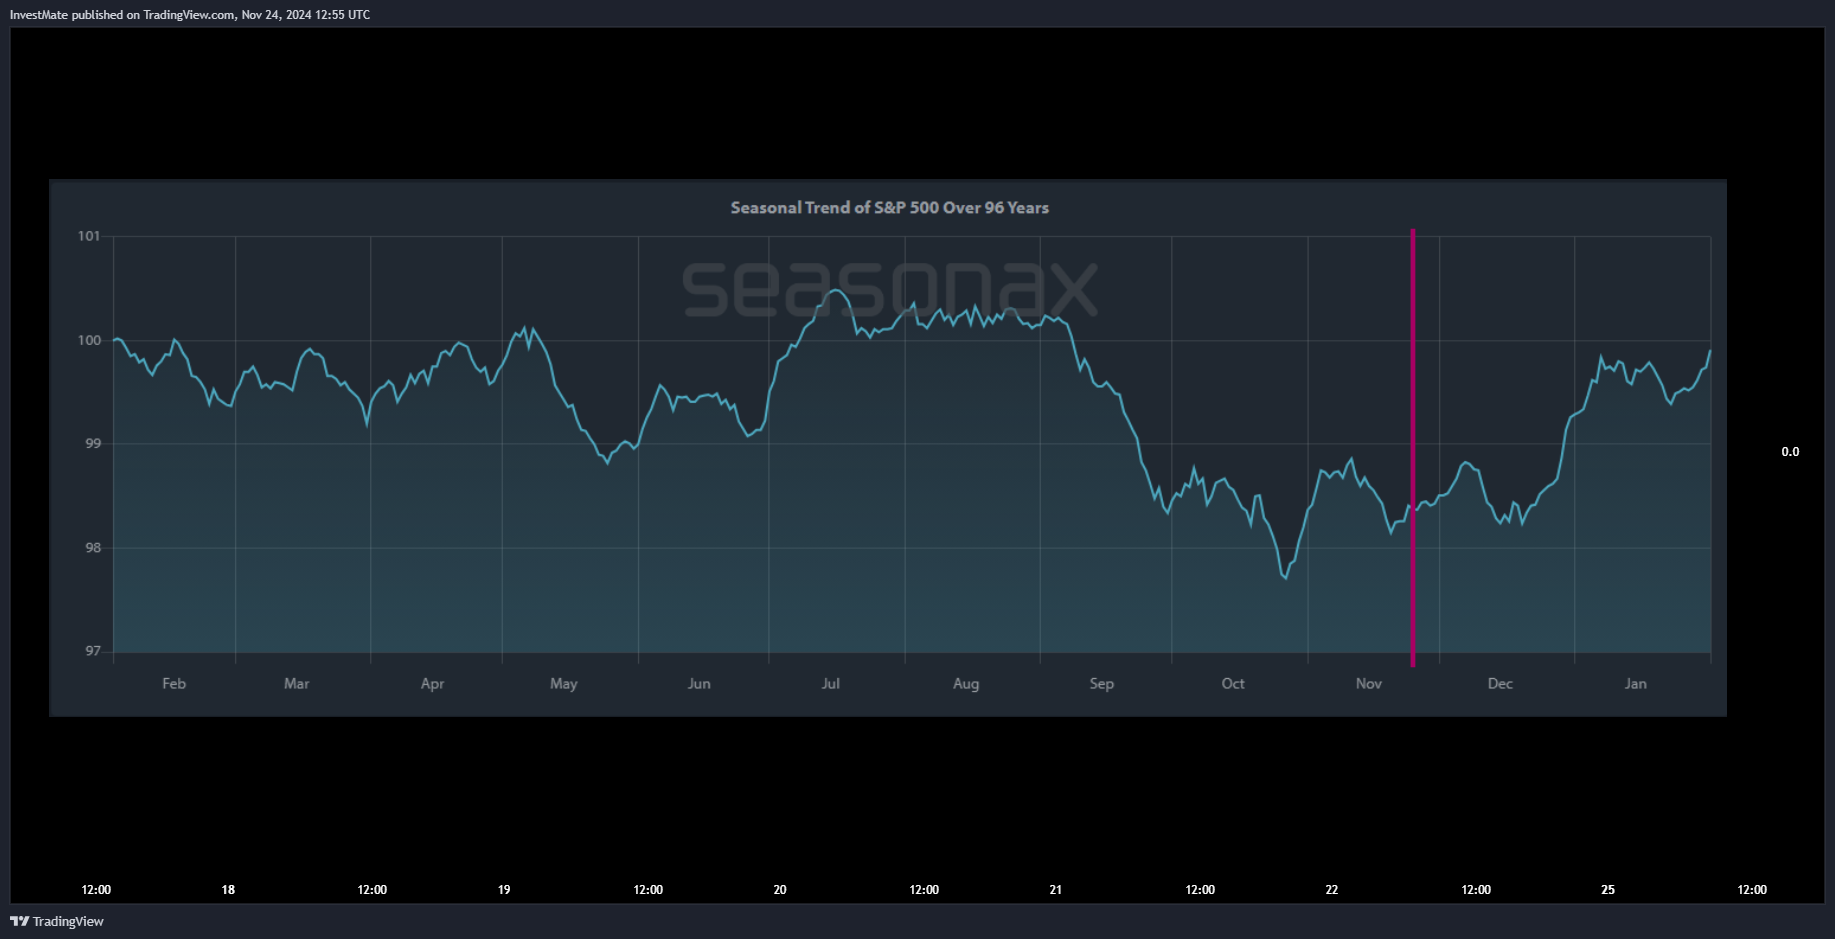
Task: Click the 0.0 price scale value at right
Action: (x=1790, y=452)
